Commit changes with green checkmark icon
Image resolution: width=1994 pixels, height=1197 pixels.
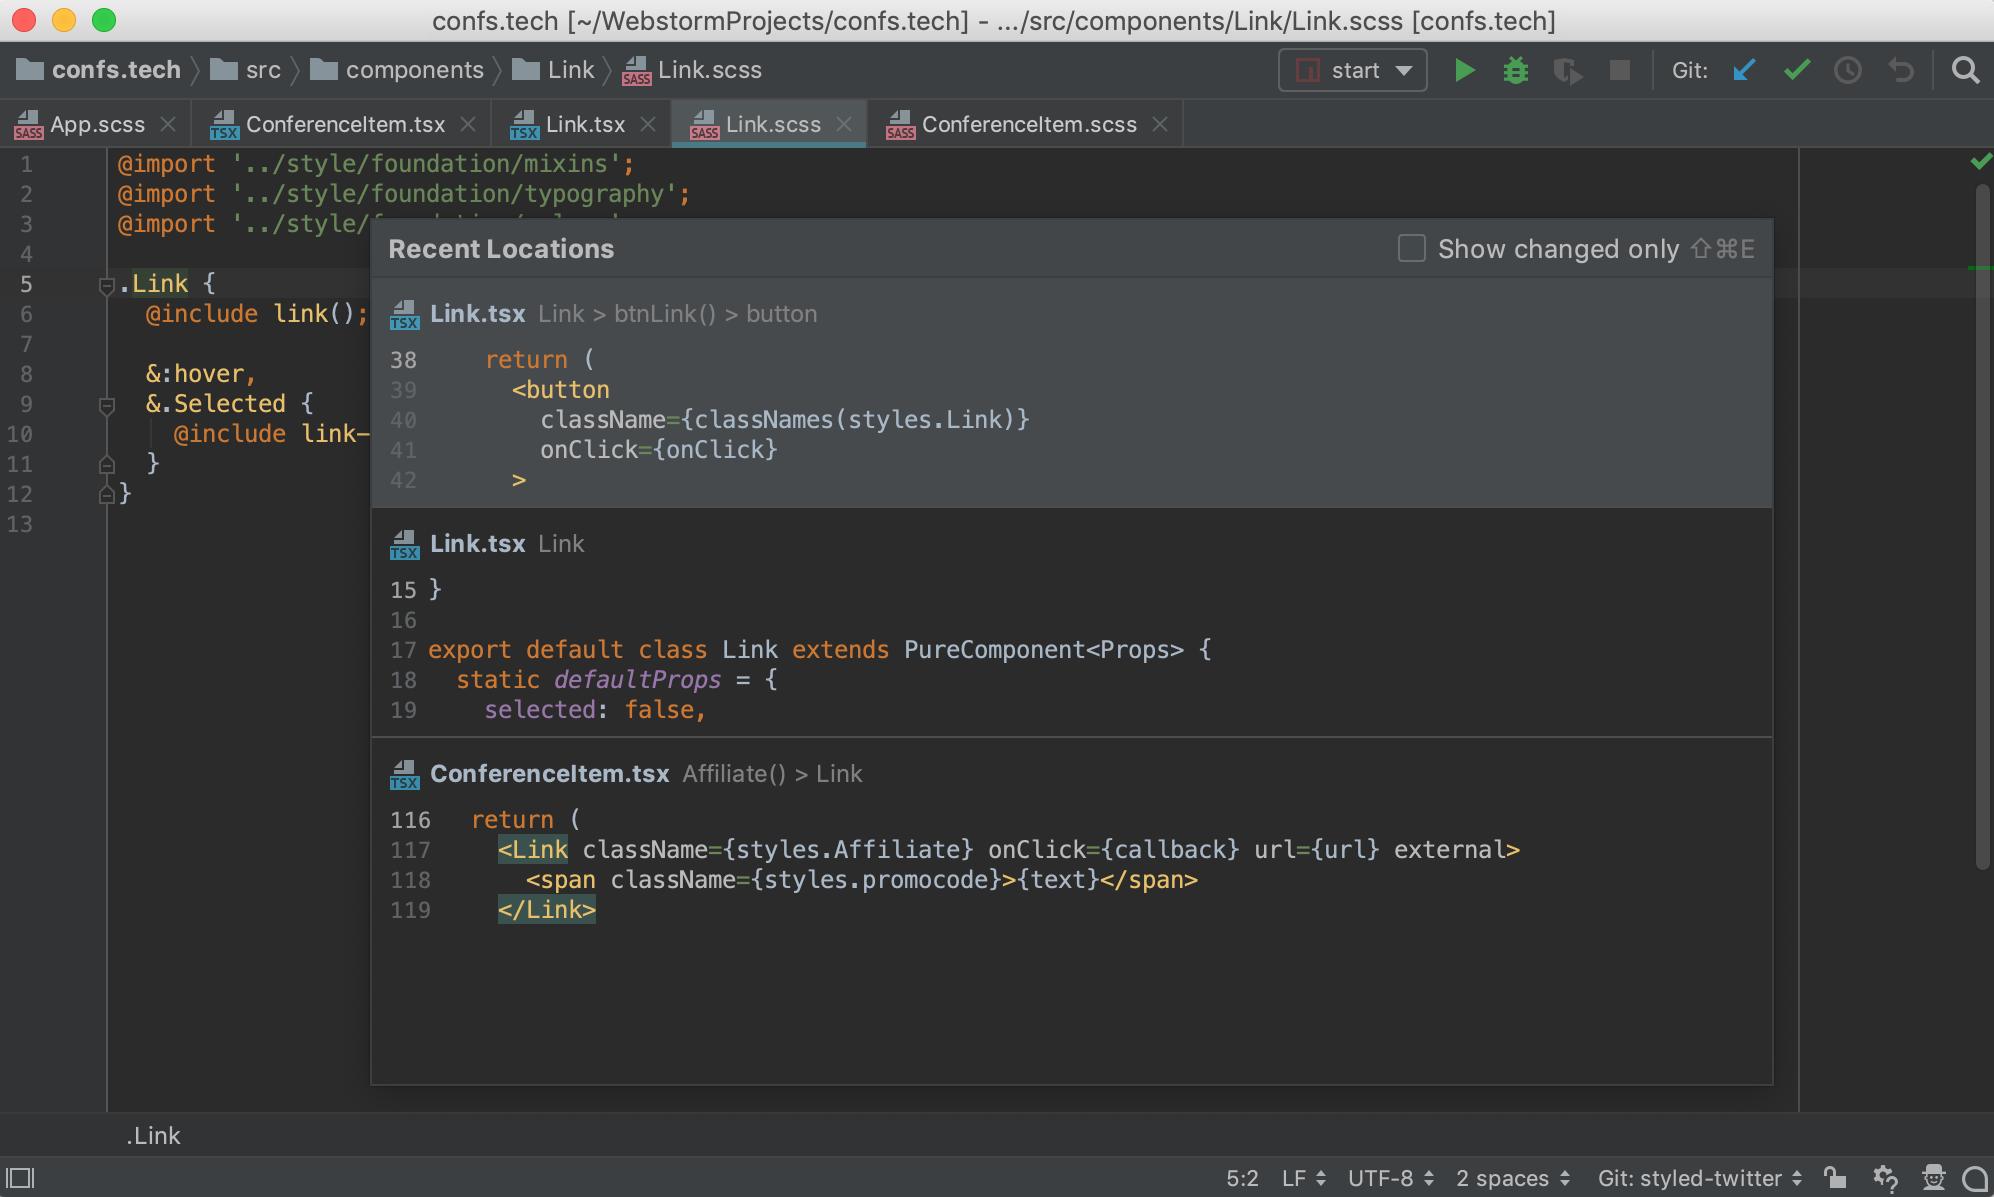click(x=1797, y=70)
